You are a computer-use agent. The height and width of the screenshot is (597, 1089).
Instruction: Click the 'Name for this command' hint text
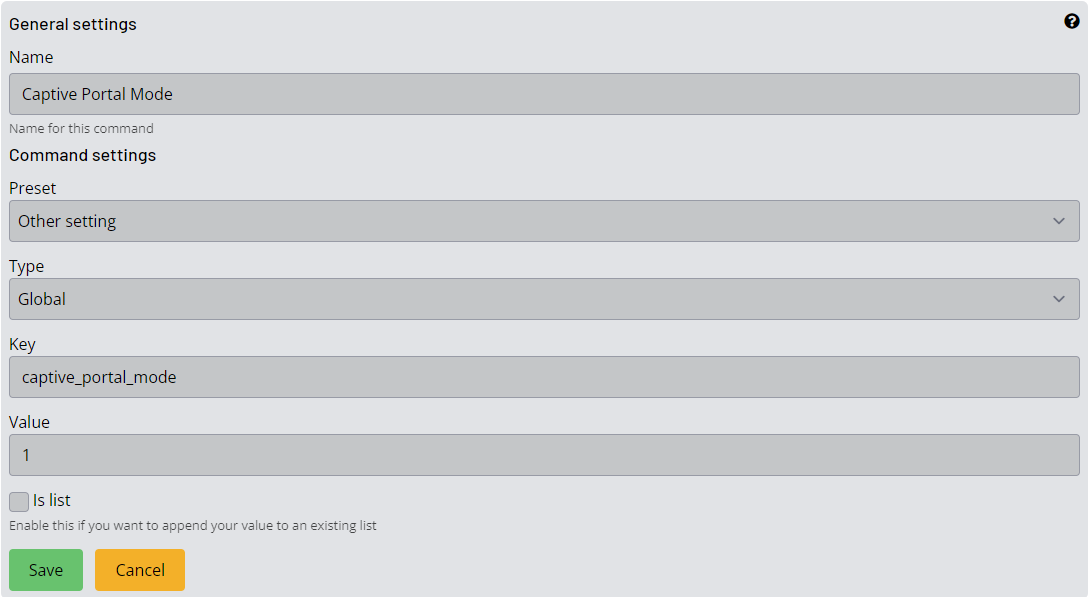[81, 128]
